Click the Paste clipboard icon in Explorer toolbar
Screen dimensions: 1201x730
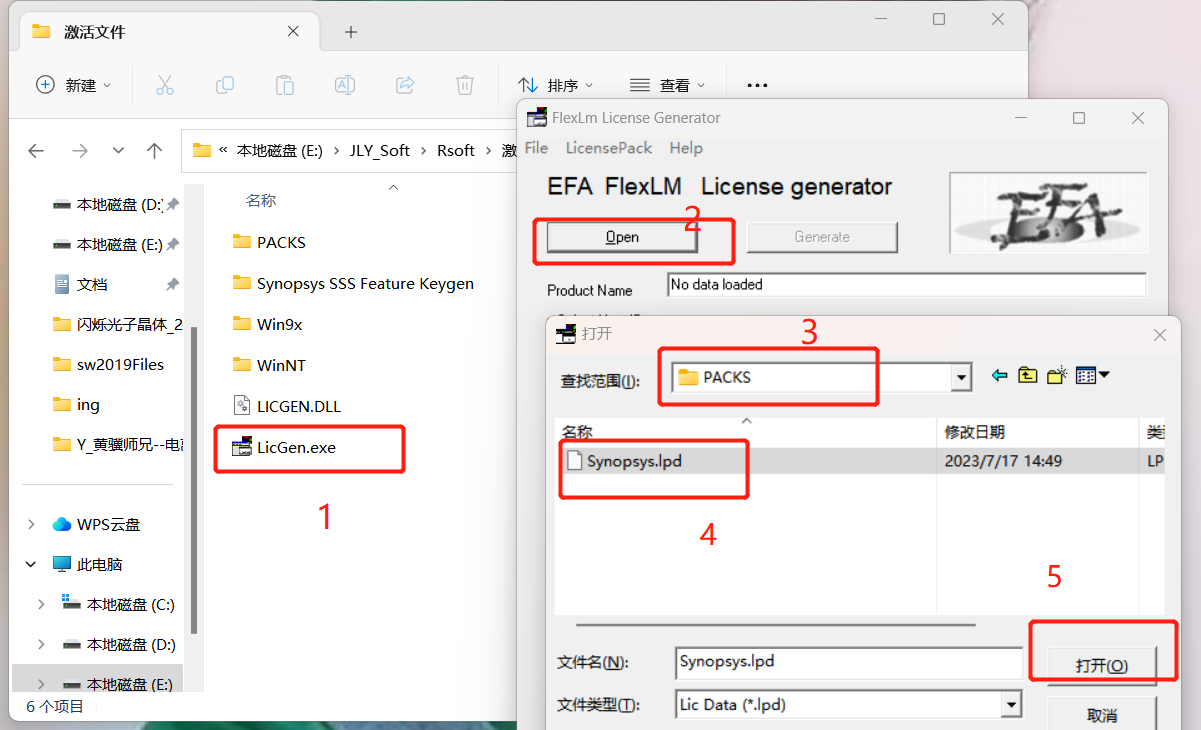(x=285, y=86)
